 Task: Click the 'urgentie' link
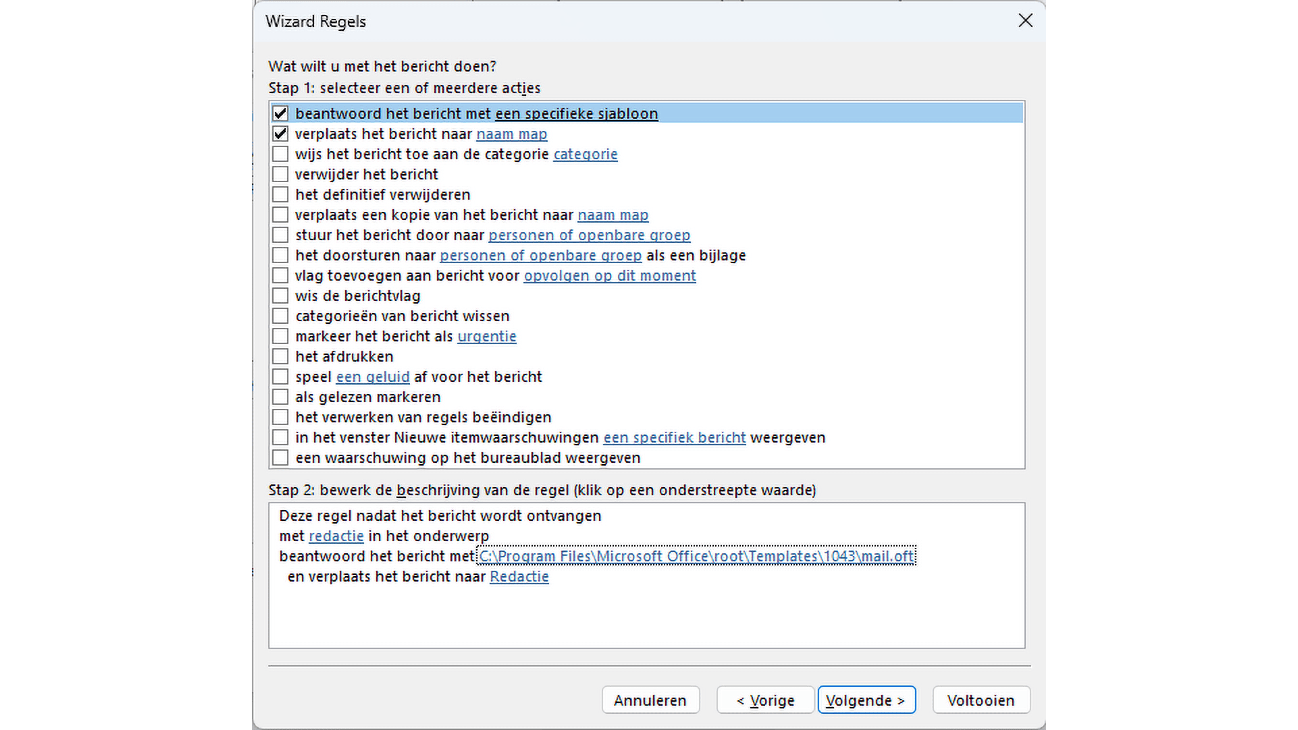tap(487, 336)
